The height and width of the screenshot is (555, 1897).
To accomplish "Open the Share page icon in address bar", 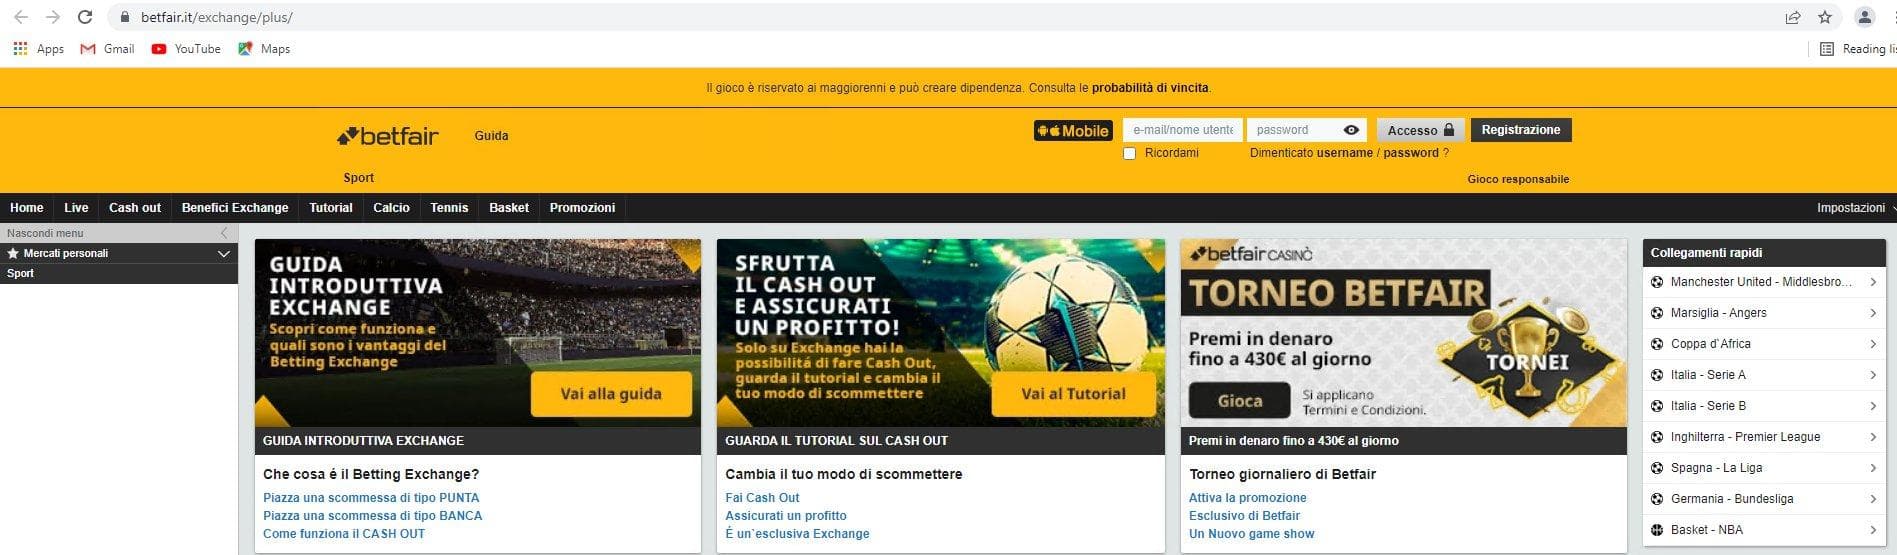I will point(1793,17).
